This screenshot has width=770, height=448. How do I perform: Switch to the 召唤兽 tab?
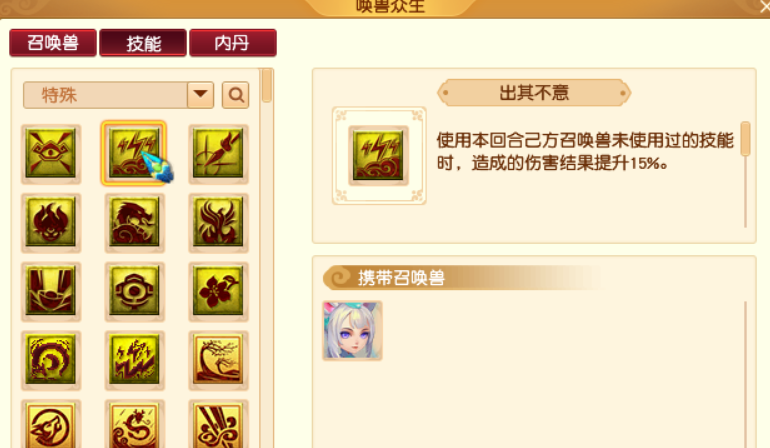point(53,43)
